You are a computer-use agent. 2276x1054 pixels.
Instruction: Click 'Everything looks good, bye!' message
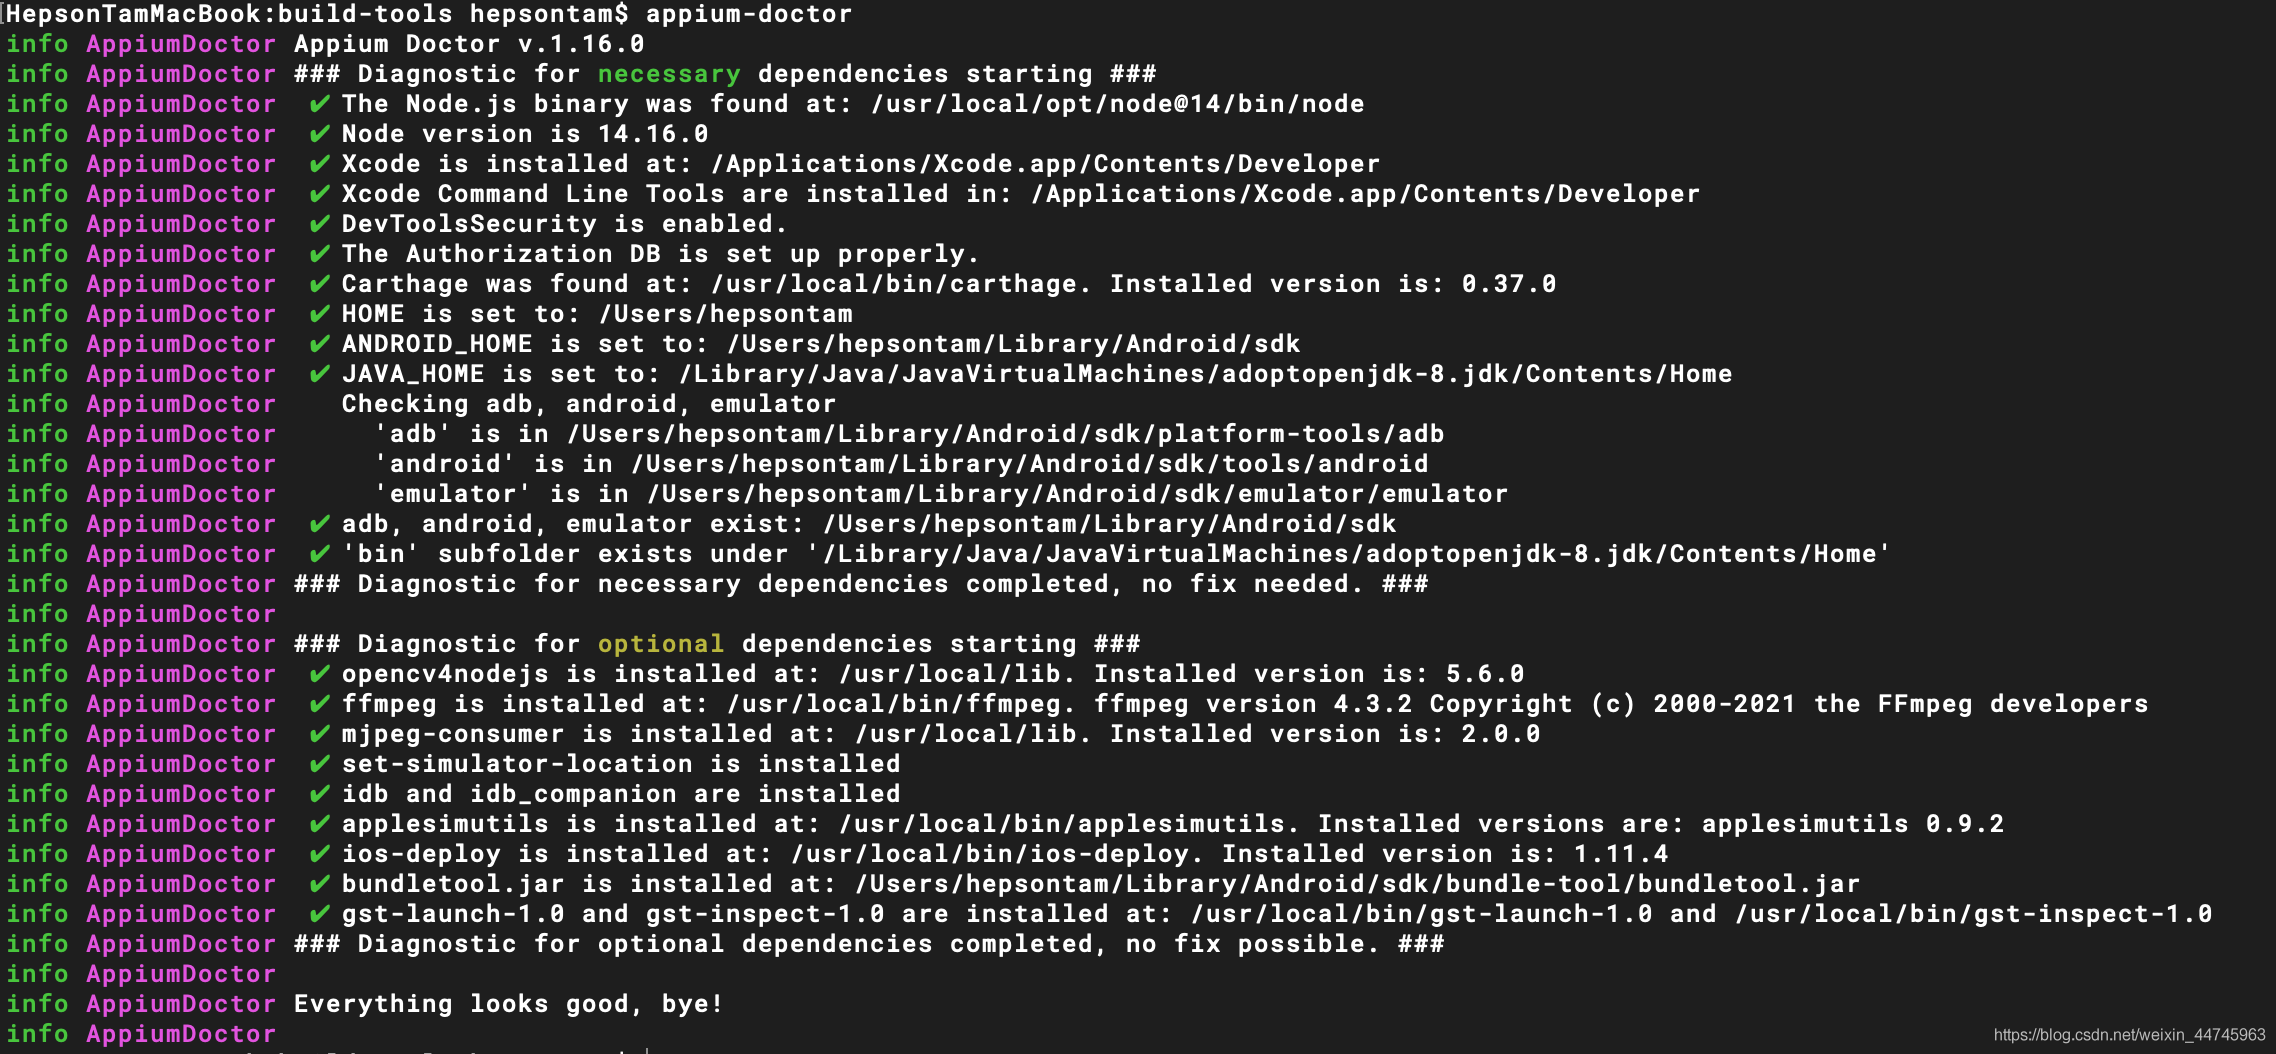(x=508, y=1004)
